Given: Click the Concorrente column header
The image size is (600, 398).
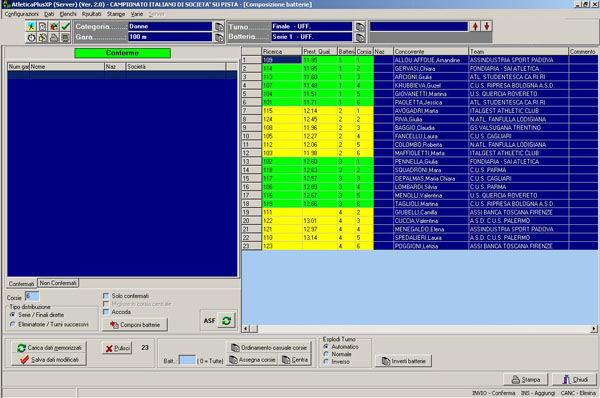Looking at the screenshot, I should 431,51.
